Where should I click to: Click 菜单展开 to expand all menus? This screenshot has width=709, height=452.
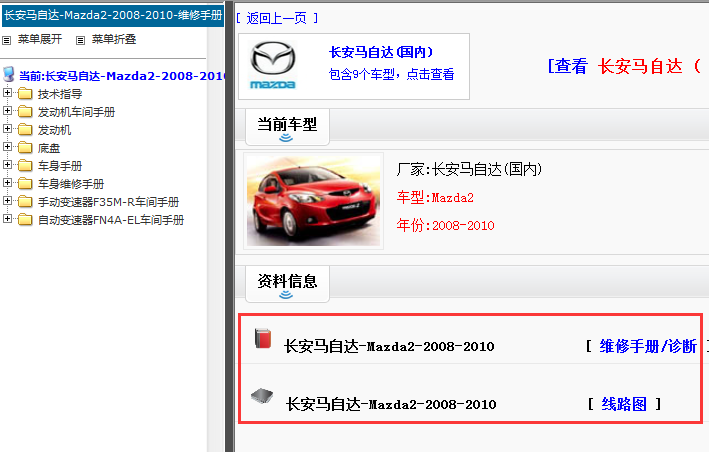40,39
